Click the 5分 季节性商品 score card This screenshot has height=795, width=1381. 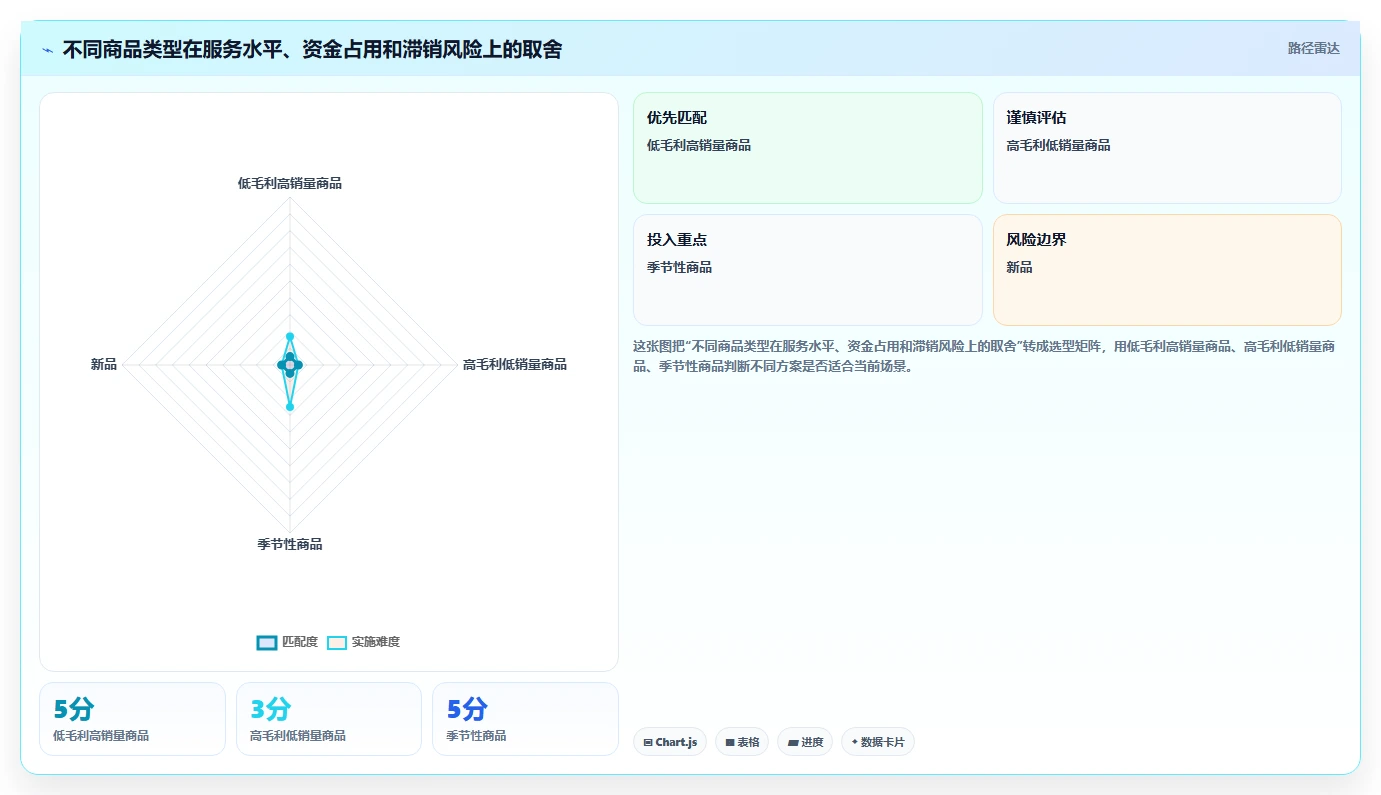[525, 719]
